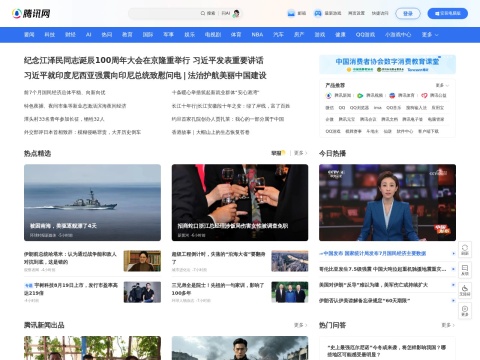Open 小游戏中心 in the navigation bar
The image size is (480, 360).
(x=398, y=34)
